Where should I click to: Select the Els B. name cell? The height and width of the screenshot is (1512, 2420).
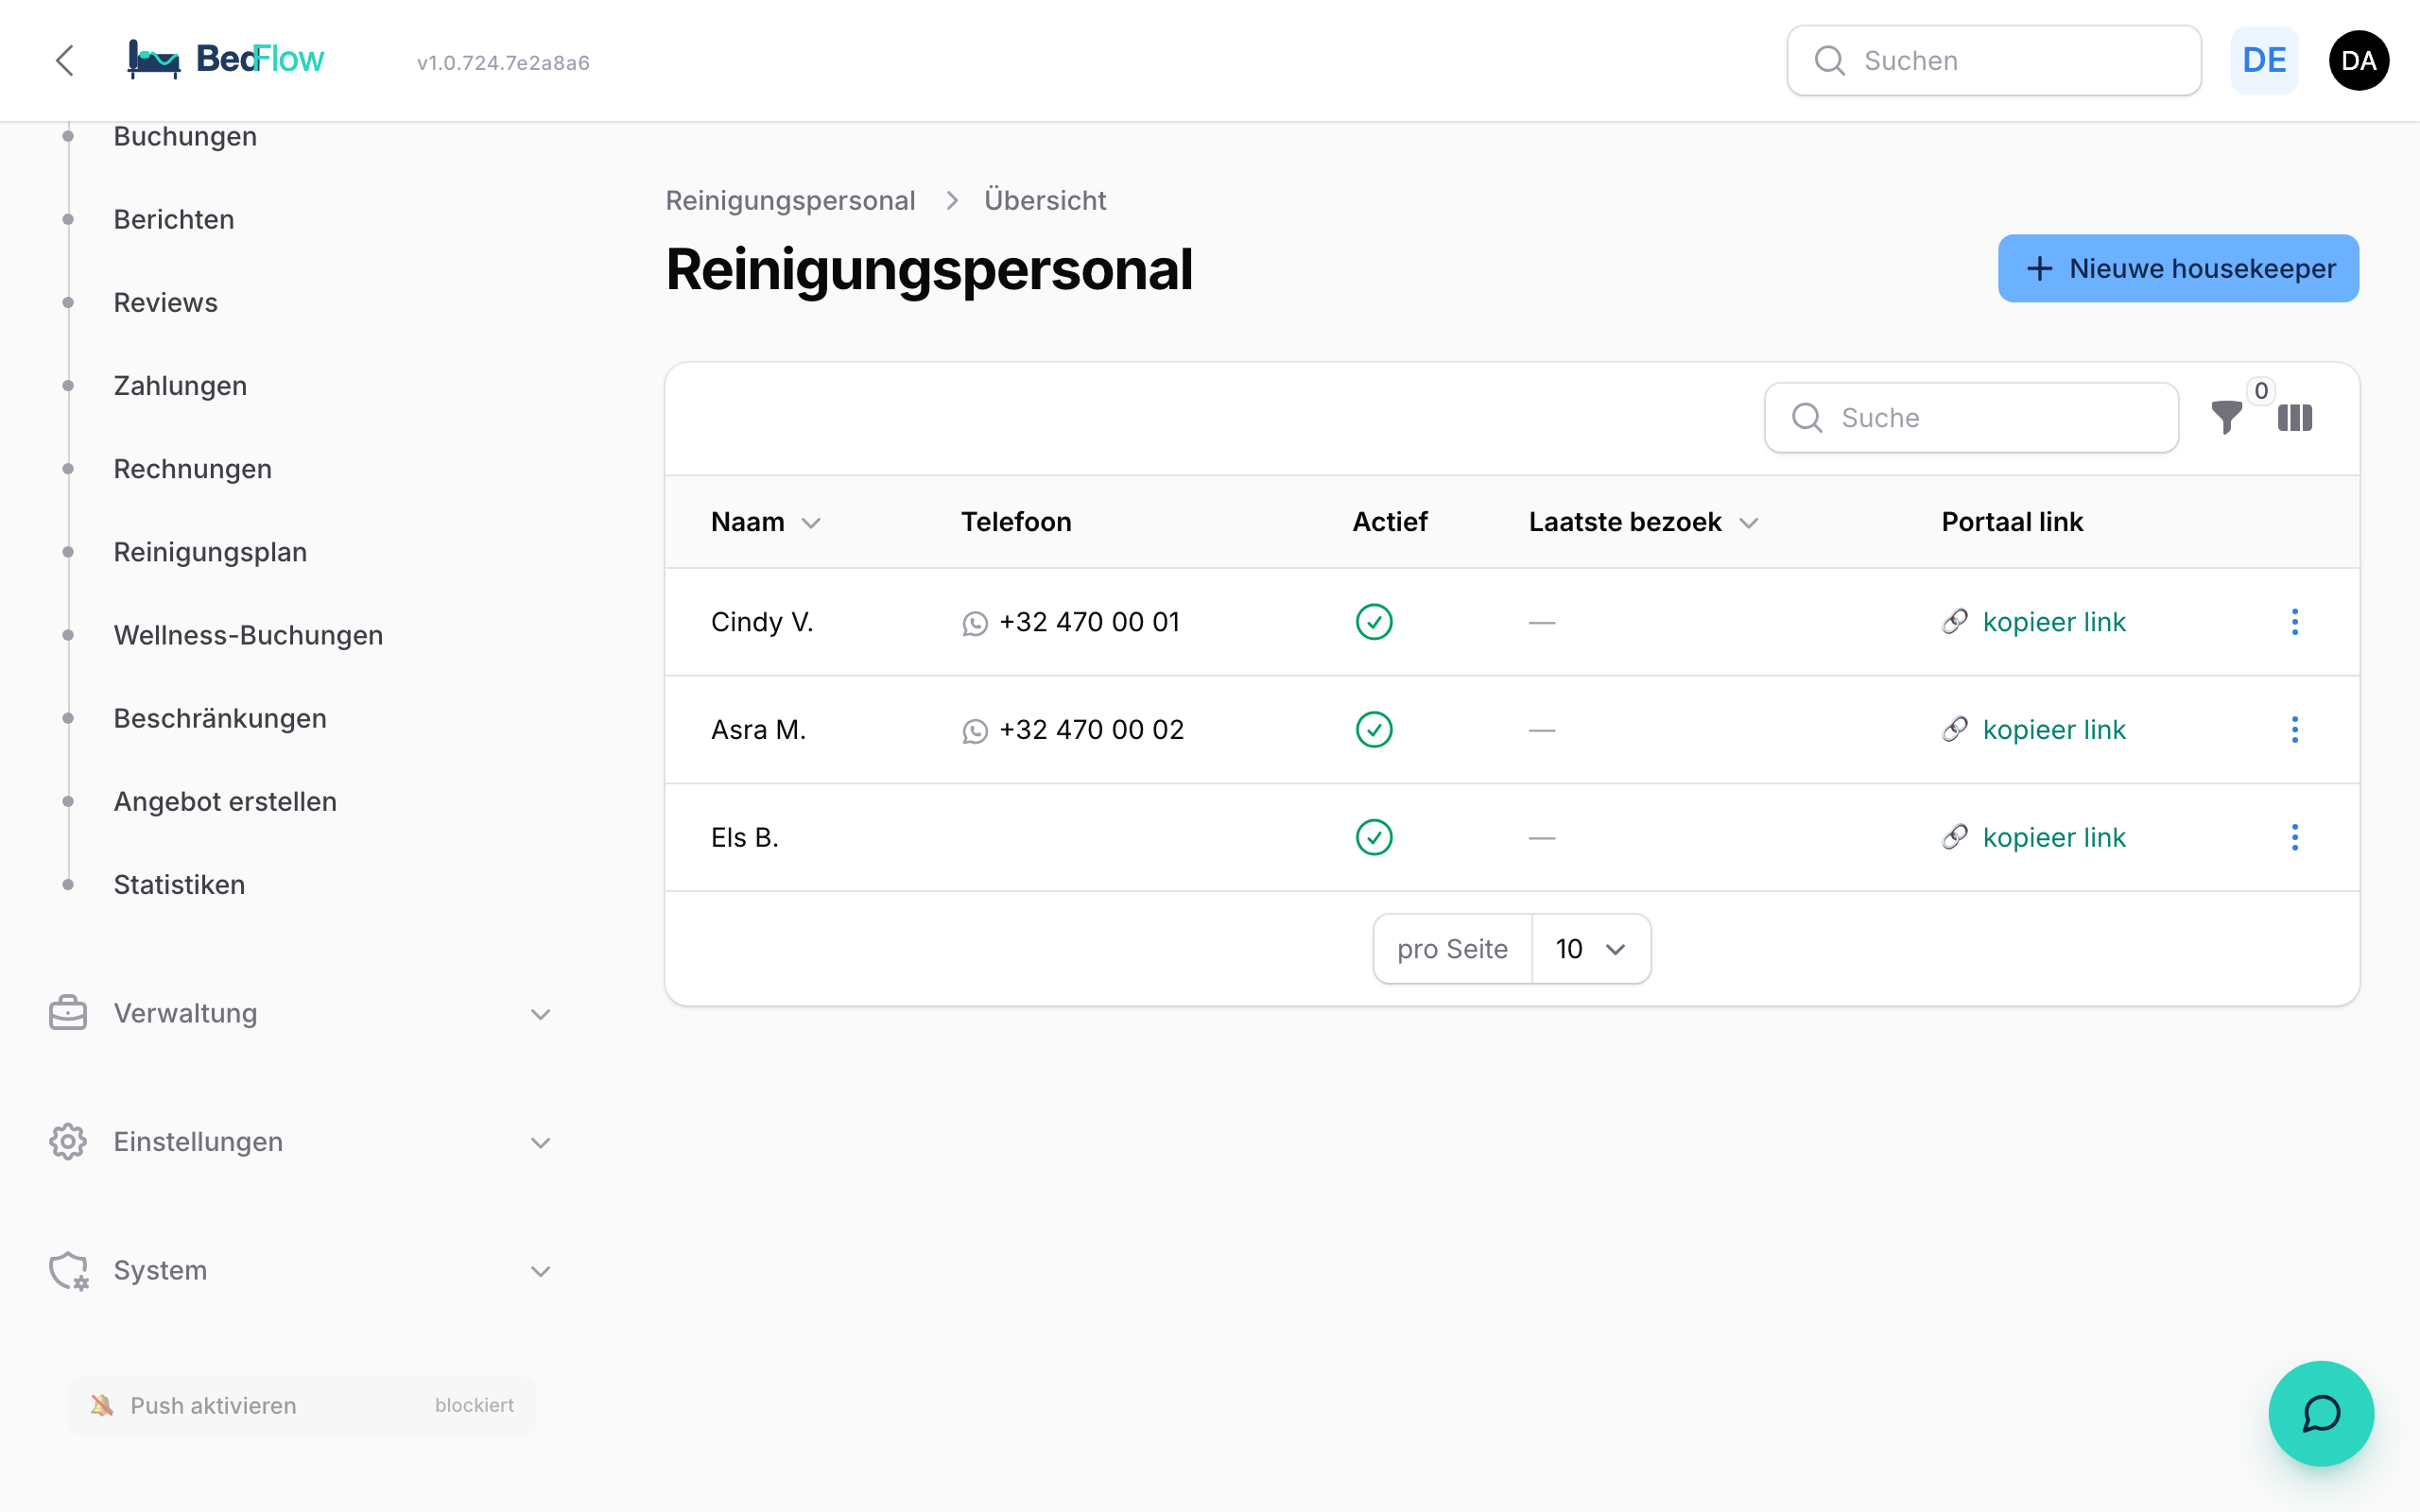[x=744, y=837]
